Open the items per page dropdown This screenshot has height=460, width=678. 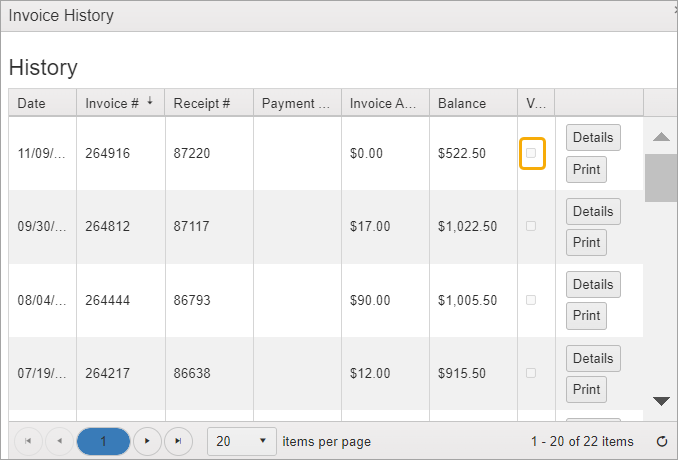click(x=243, y=441)
